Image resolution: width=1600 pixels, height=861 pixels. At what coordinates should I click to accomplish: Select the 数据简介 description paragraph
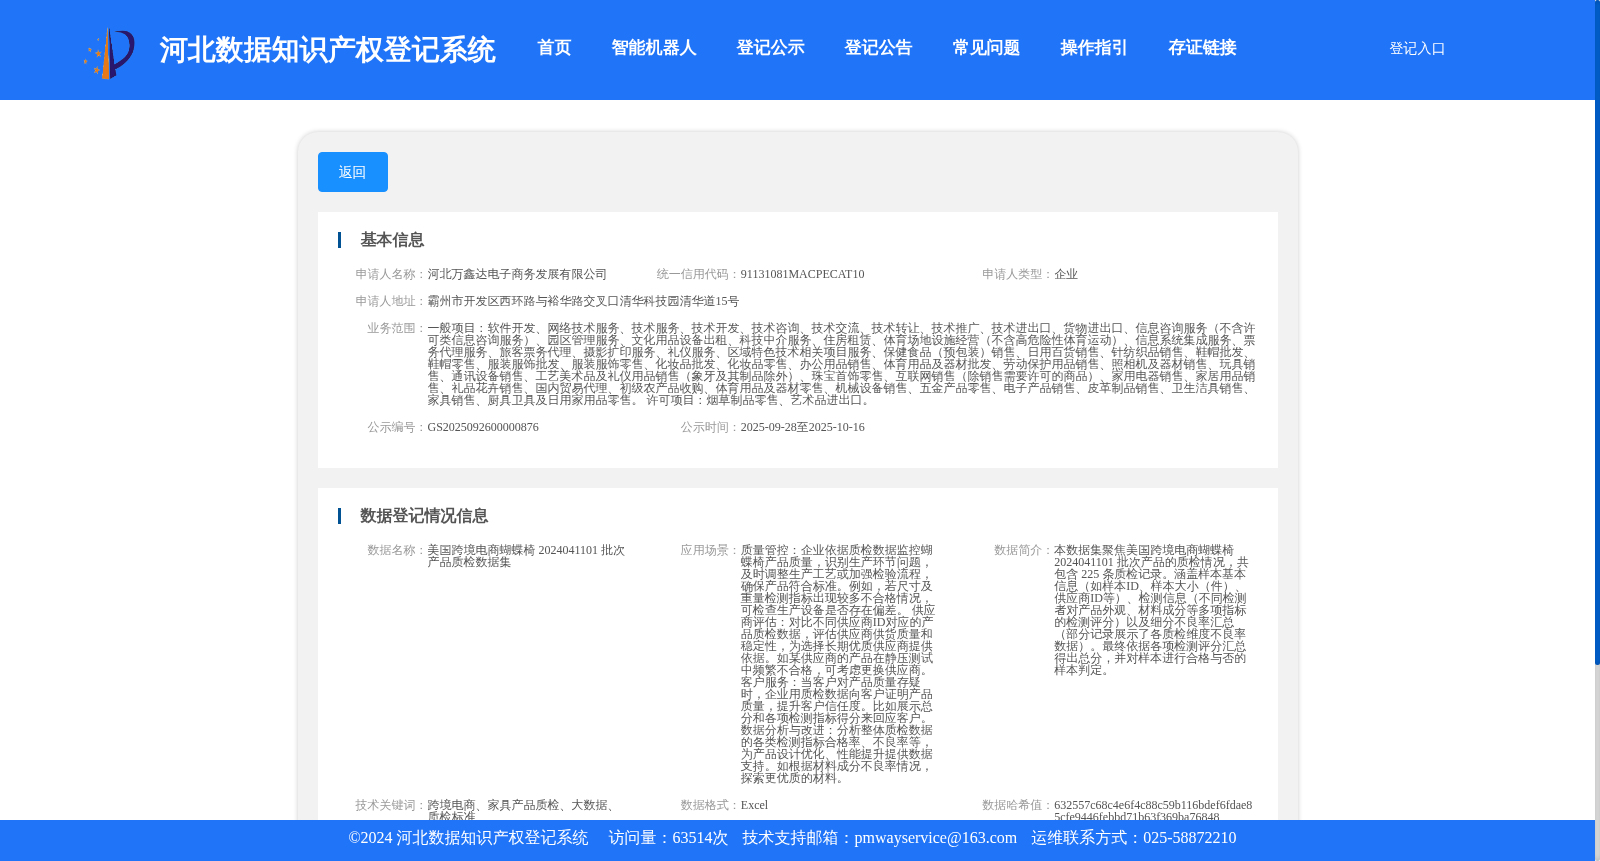click(x=1151, y=610)
